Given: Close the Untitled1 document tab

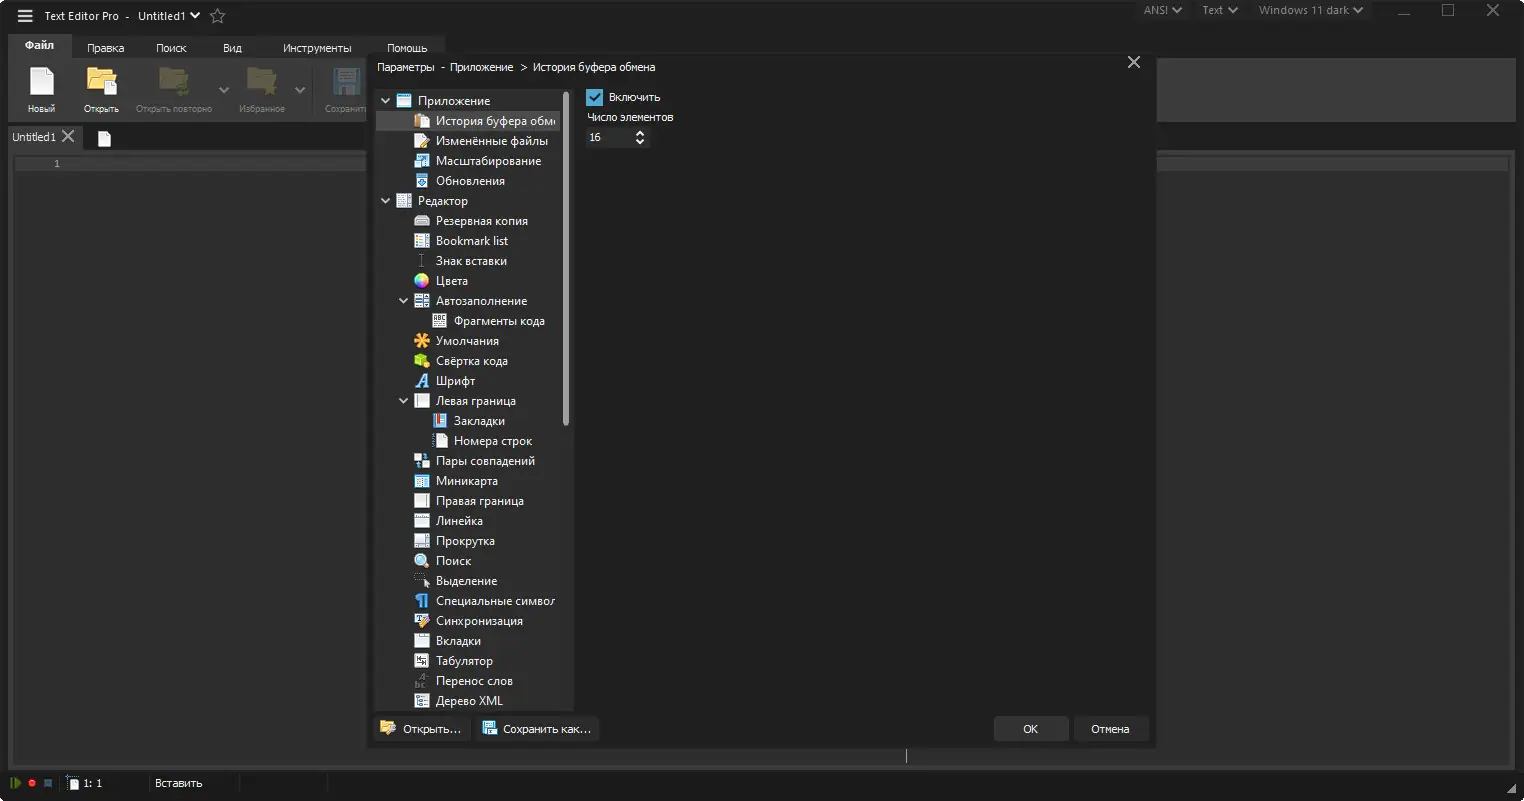Looking at the screenshot, I should point(68,136).
